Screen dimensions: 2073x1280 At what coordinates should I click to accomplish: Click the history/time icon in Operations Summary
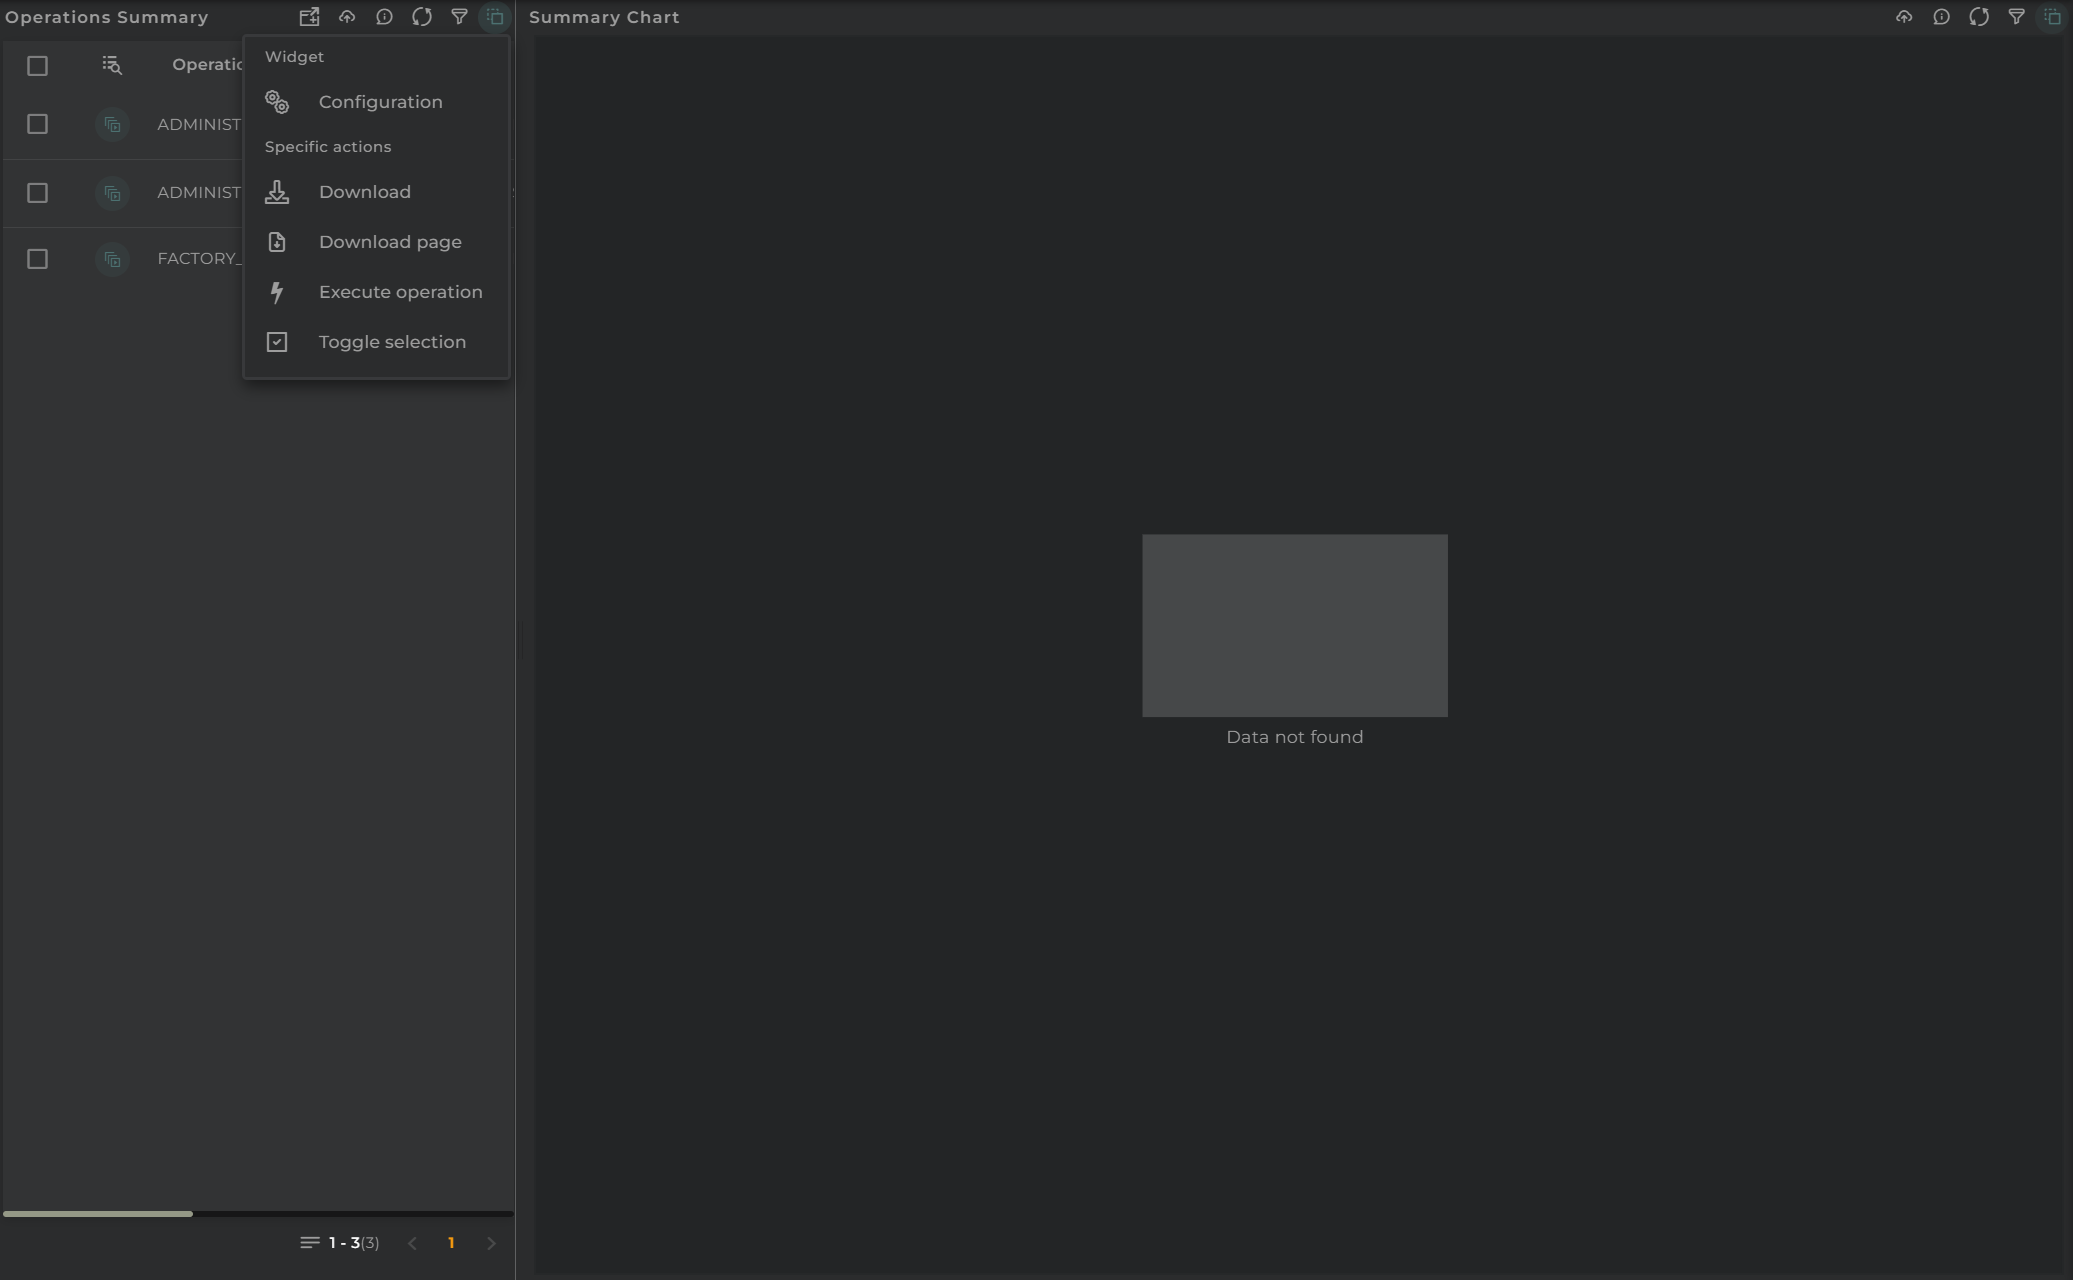385,16
